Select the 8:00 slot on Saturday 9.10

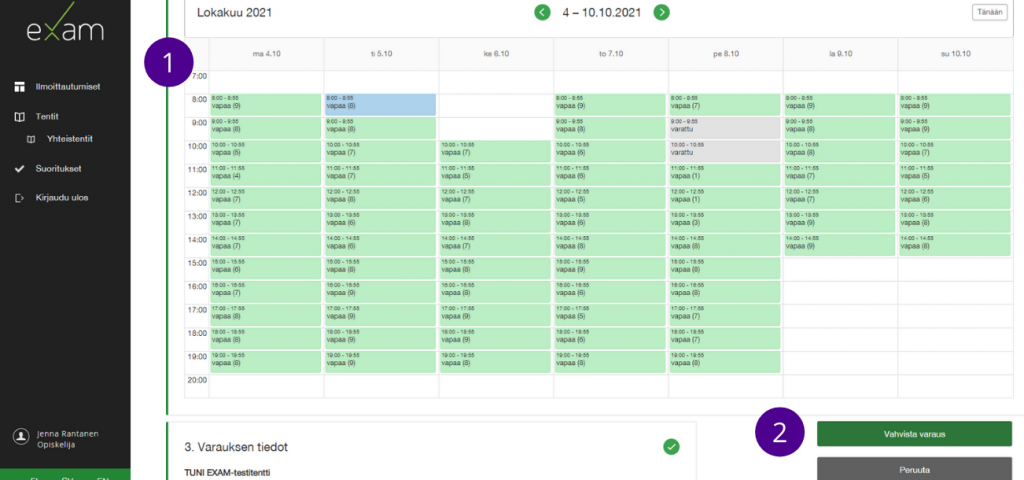click(839, 104)
